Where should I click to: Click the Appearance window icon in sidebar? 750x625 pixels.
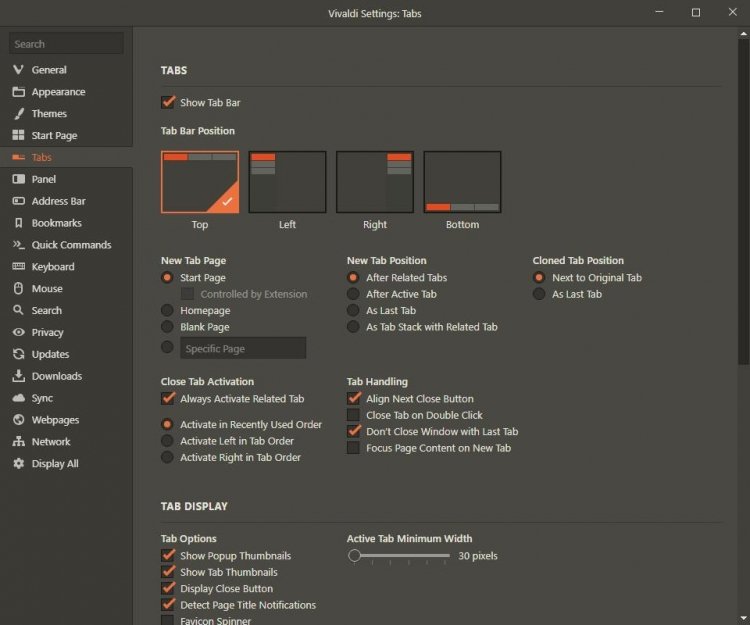pos(18,91)
